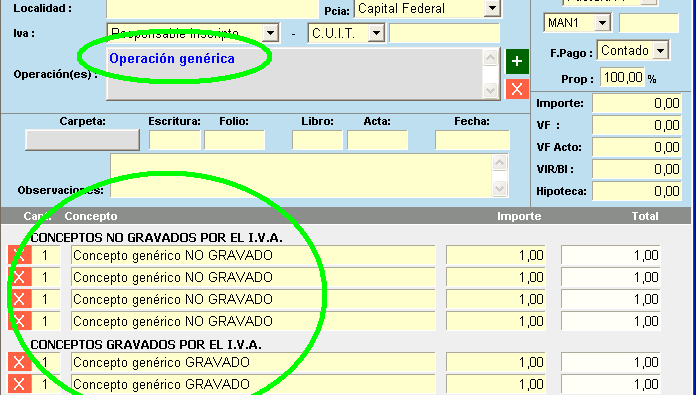Focus the Localidad input field

point(213,8)
